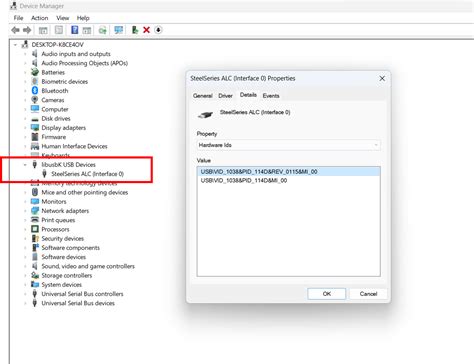This screenshot has height=364, width=474.
Task: Select Universal Serial Bus devices tree item
Action: [78, 303]
